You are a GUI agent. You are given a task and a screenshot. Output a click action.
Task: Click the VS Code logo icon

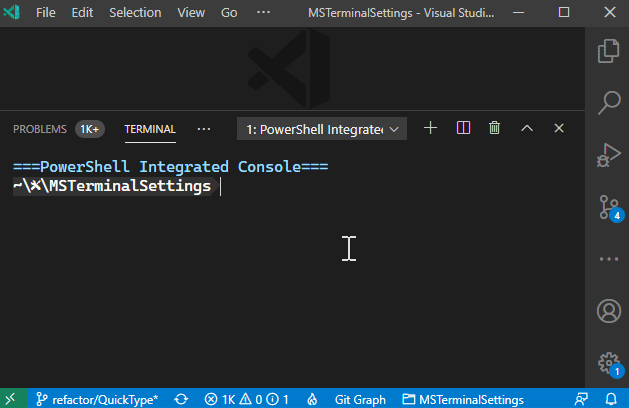[12, 12]
